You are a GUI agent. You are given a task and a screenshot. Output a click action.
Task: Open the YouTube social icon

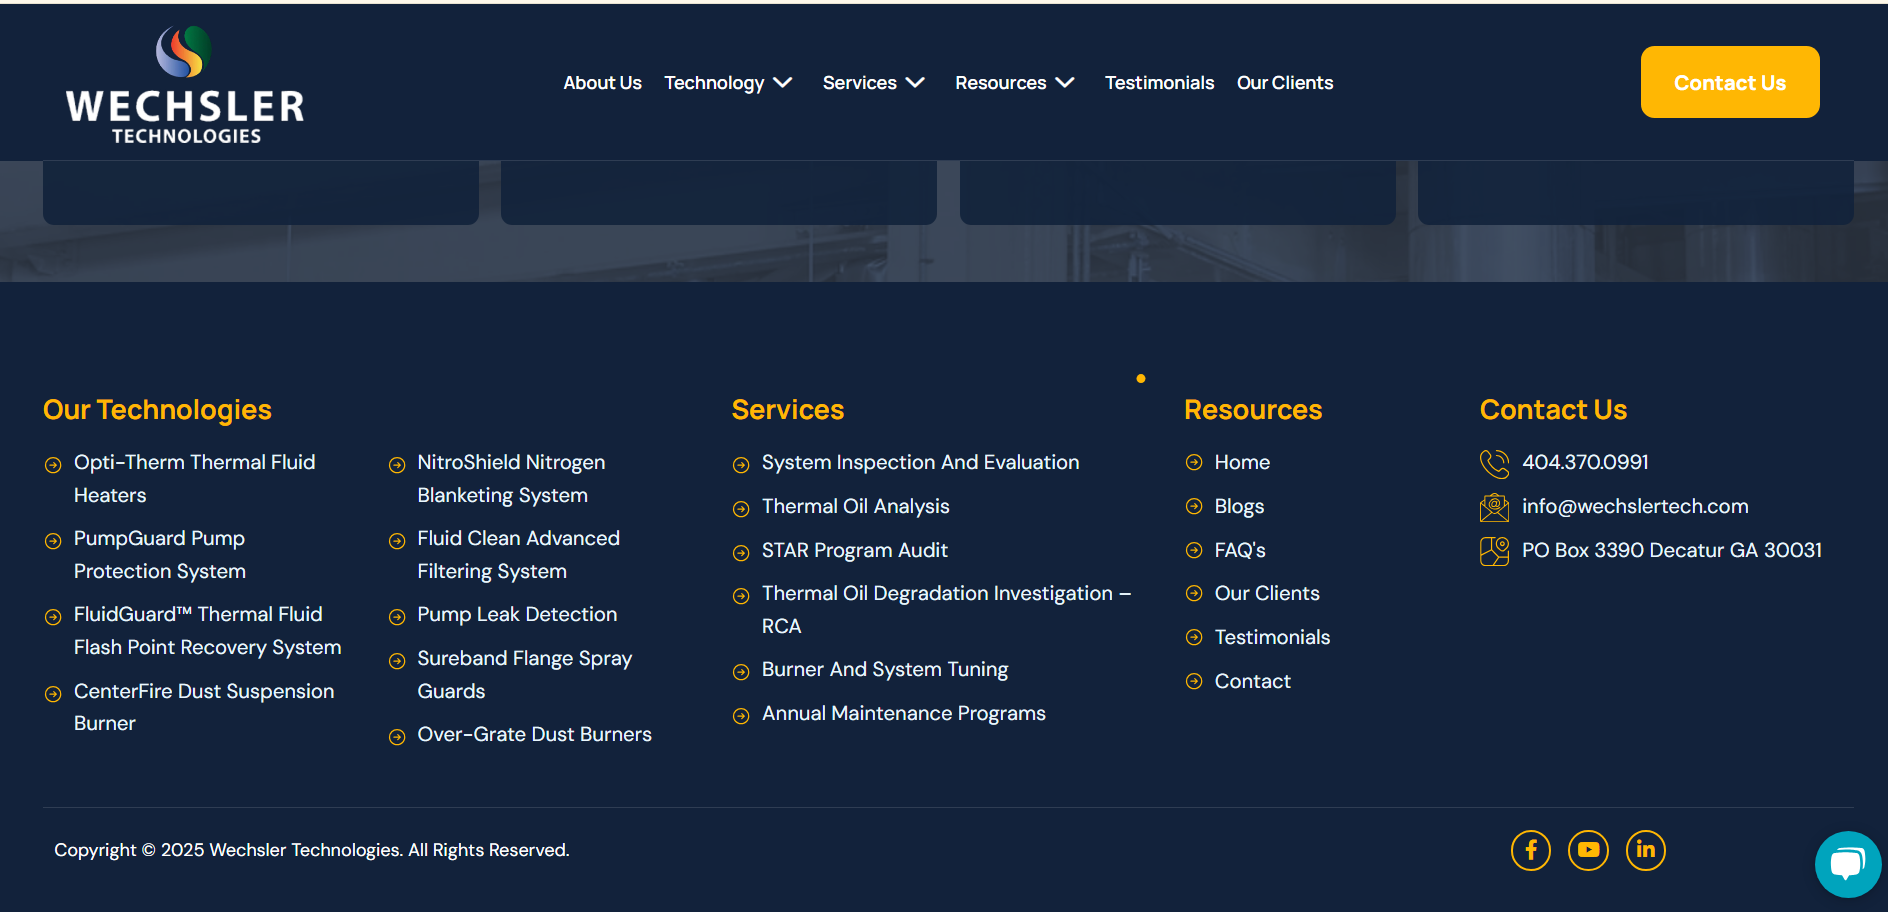click(x=1588, y=851)
